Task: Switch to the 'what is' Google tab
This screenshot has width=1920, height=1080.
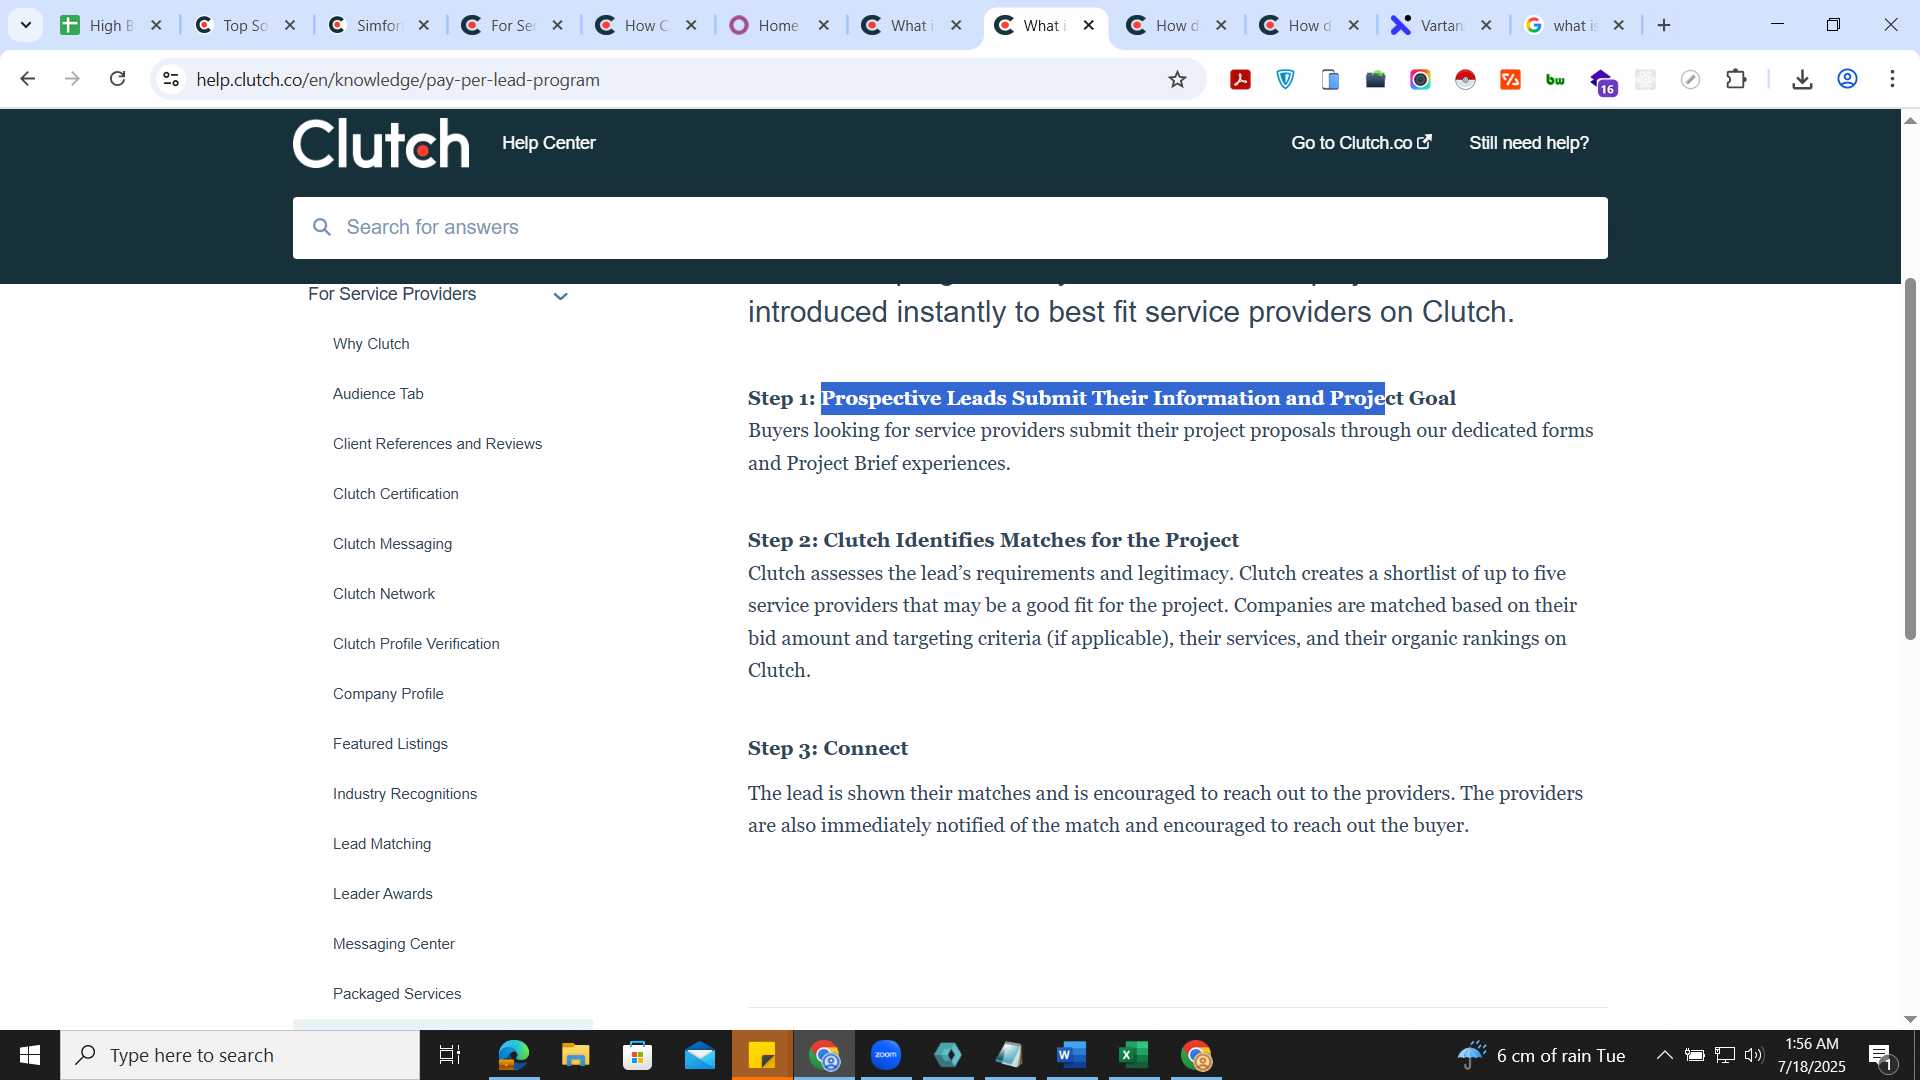Action: [1574, 25]
